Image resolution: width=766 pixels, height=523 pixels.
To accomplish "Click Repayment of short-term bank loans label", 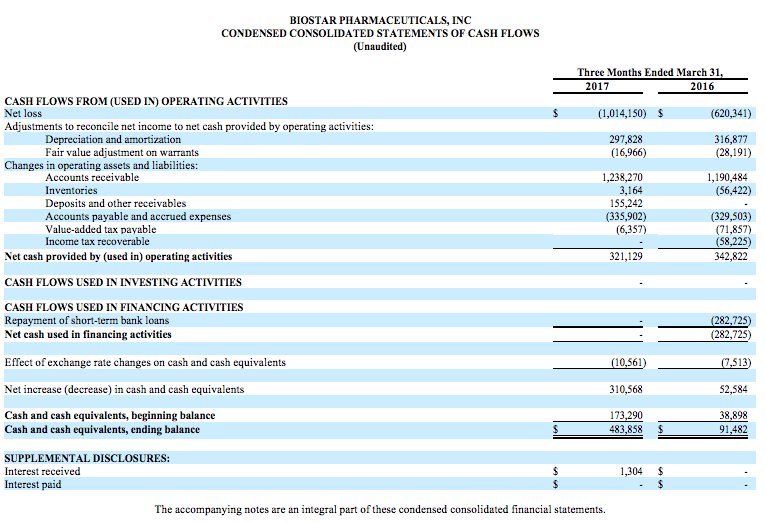I will tap(87, 321).
